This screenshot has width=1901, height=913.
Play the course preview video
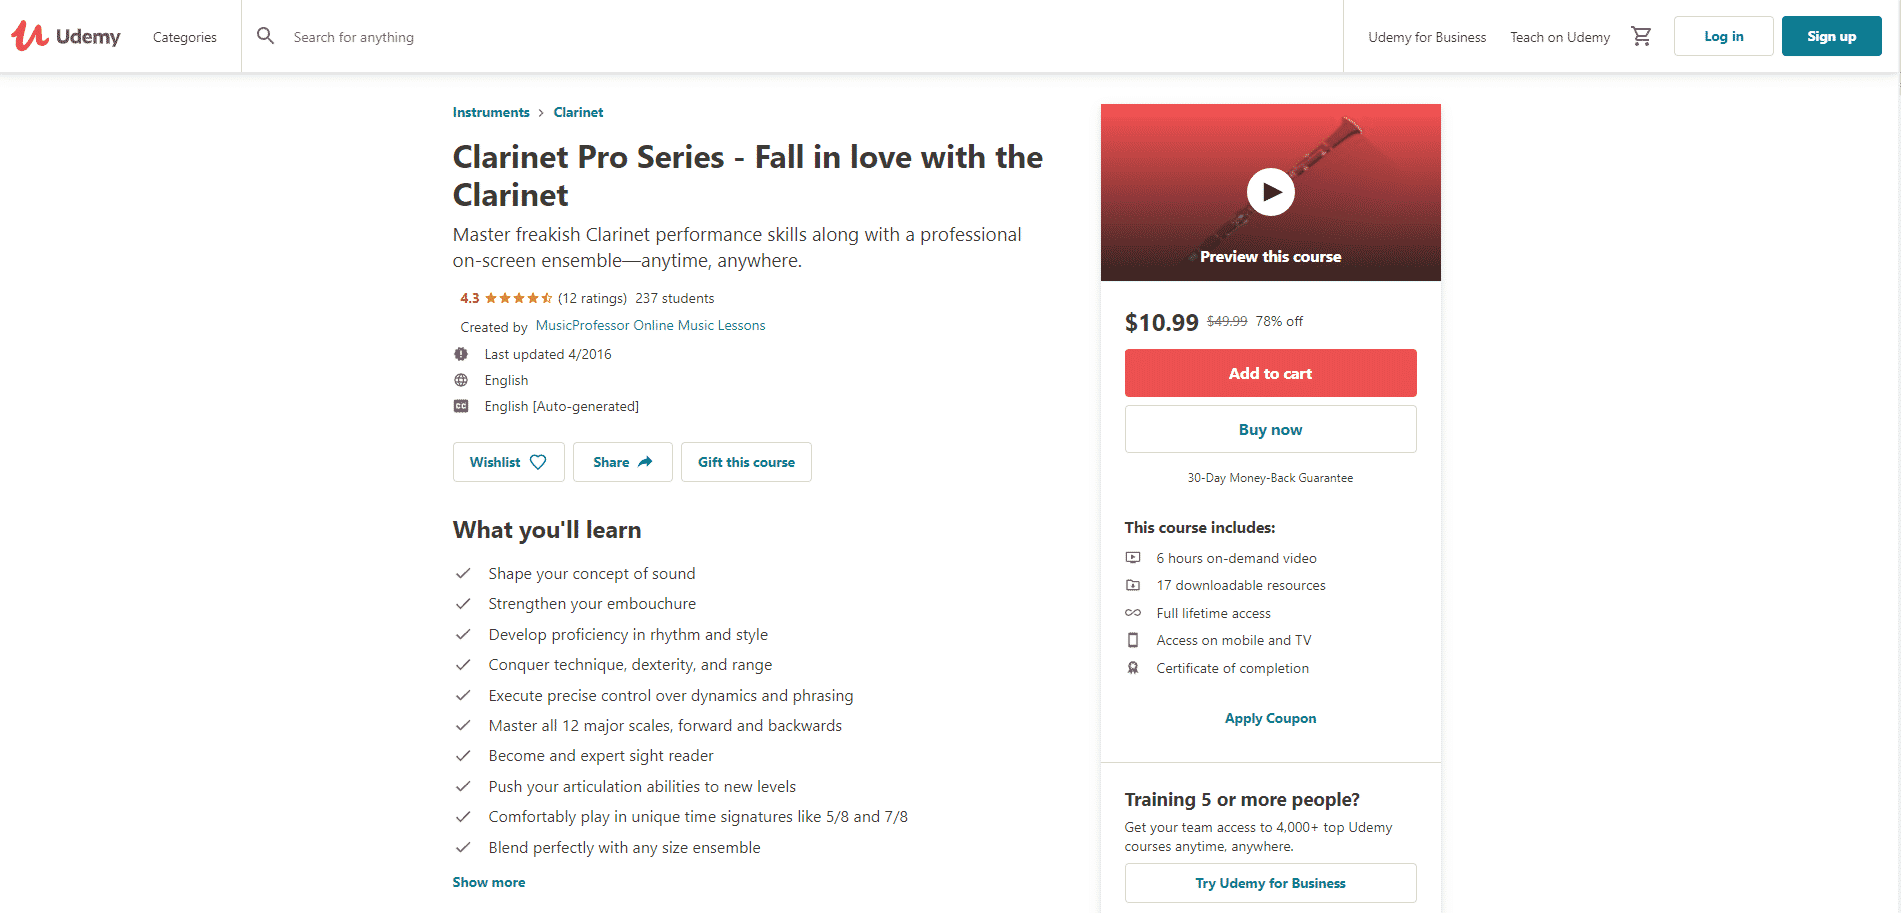point(1270,192)
